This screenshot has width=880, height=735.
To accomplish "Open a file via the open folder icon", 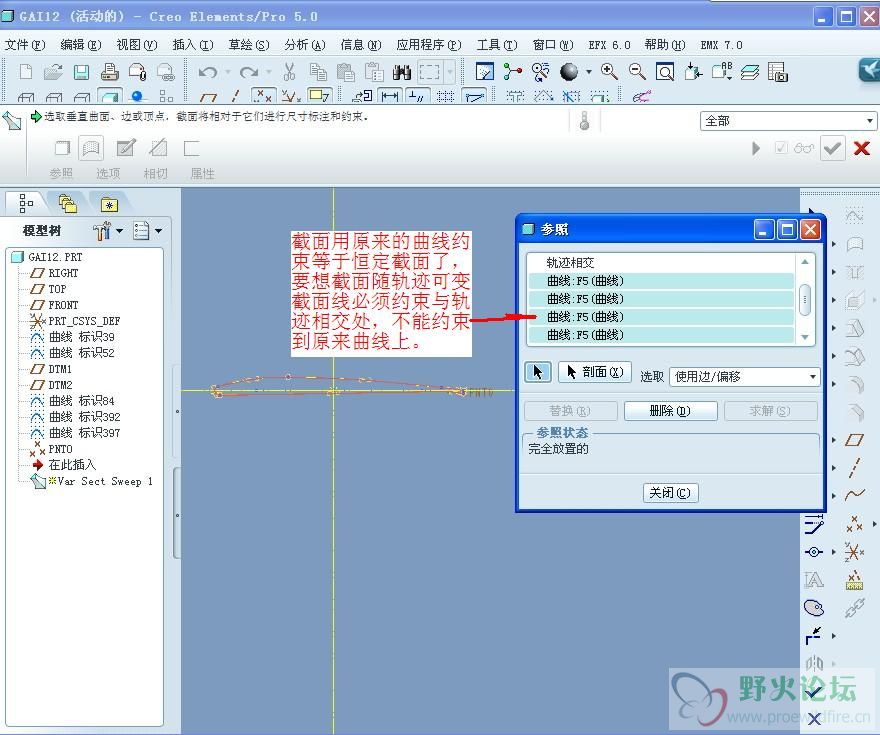I will click(x=53, y=72).
